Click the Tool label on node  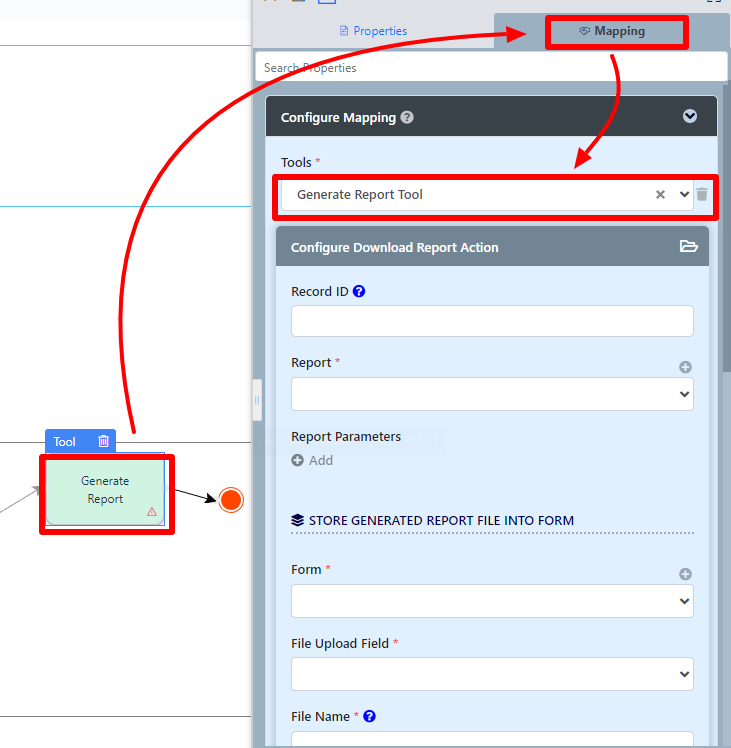(64, 442)
